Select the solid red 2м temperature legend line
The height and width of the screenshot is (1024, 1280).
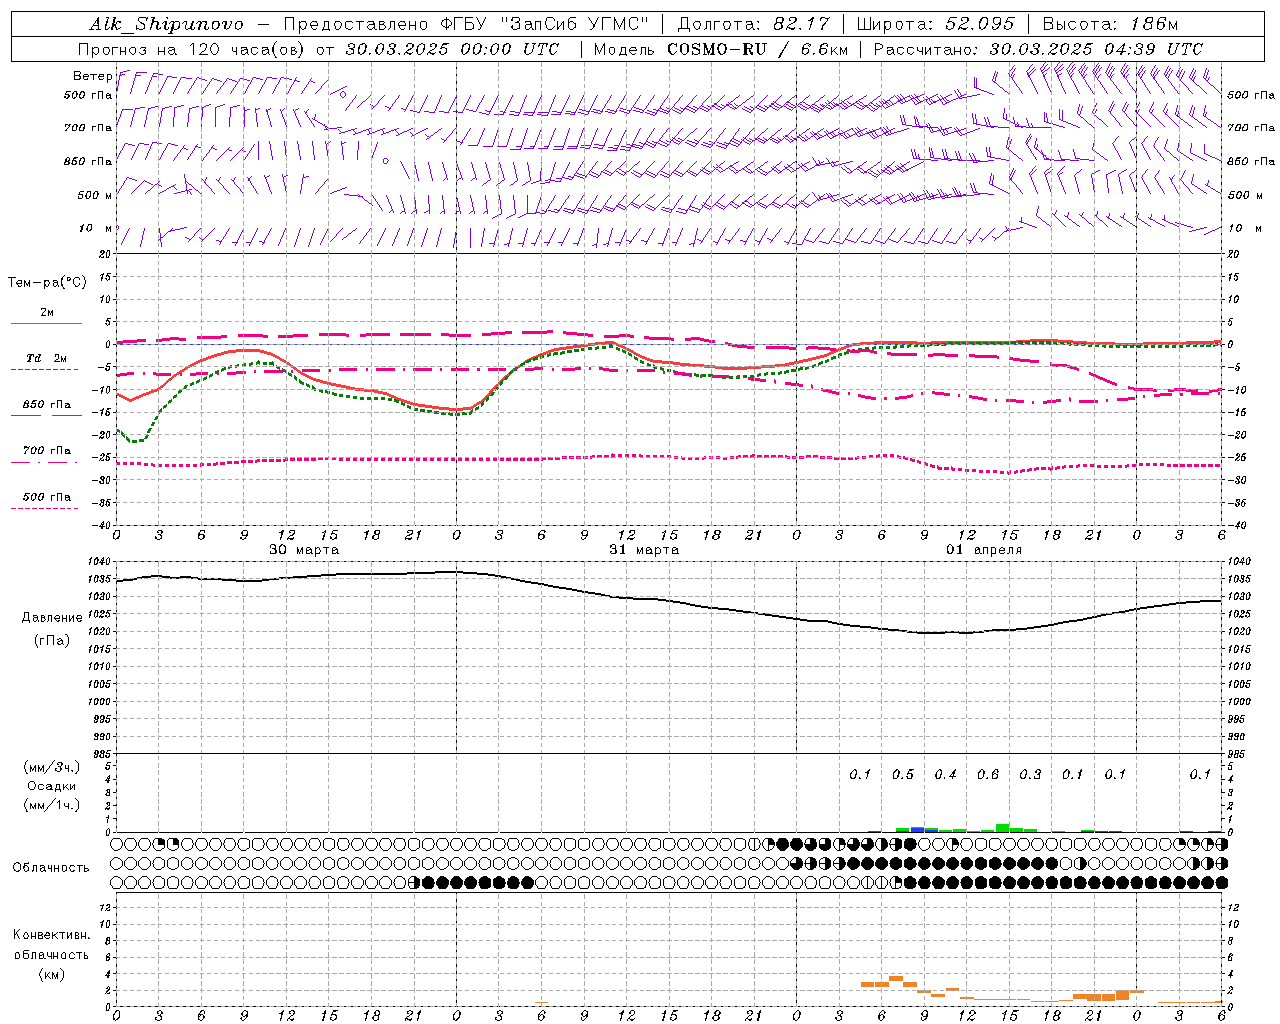click(46, 323)
